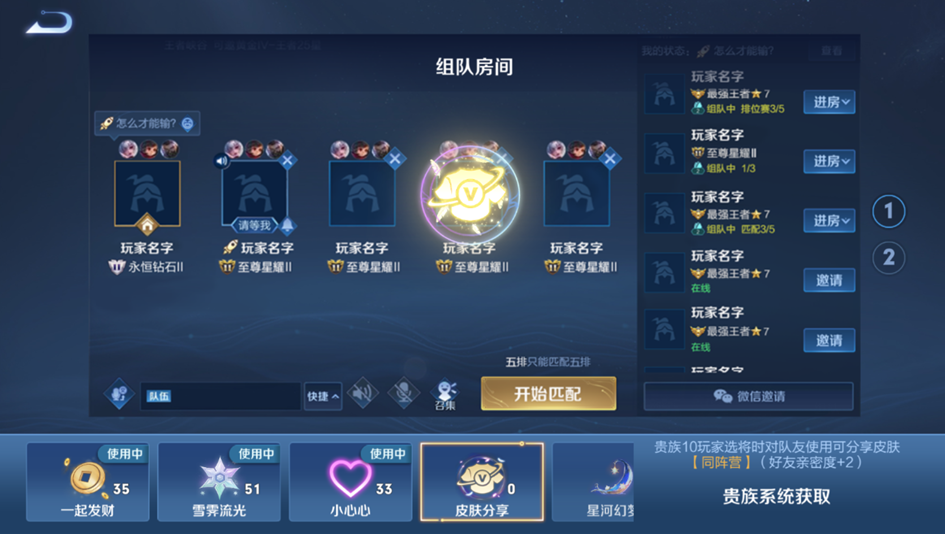Screen dimensions: 945x534
Task: Click the house icon under the room owner's avatar
Action: point(147,225)
